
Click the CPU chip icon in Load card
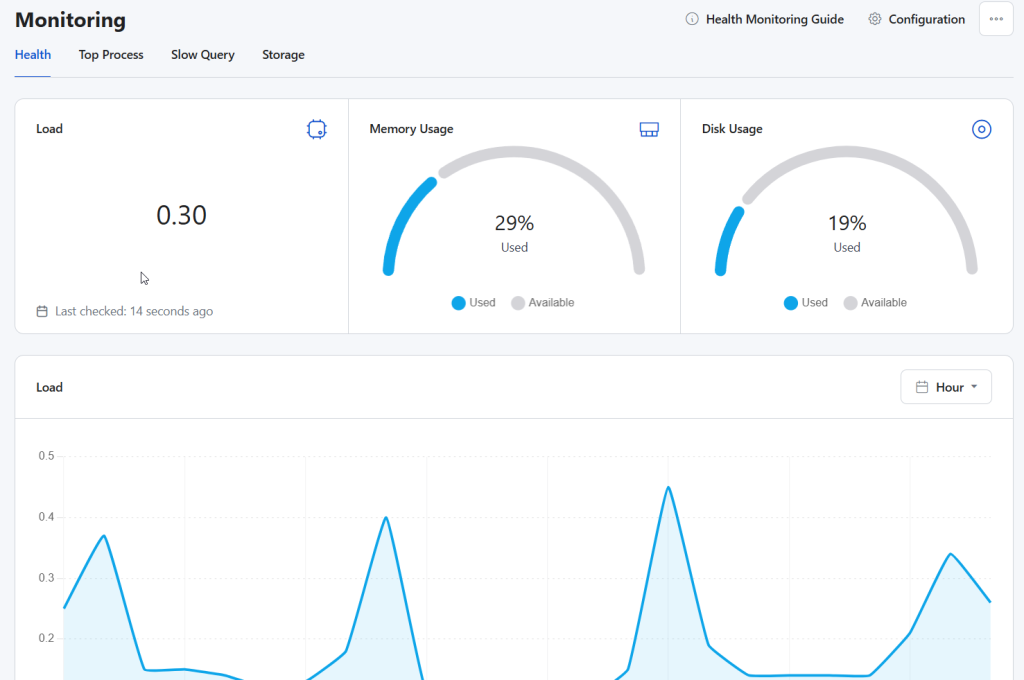click(317, 129)
